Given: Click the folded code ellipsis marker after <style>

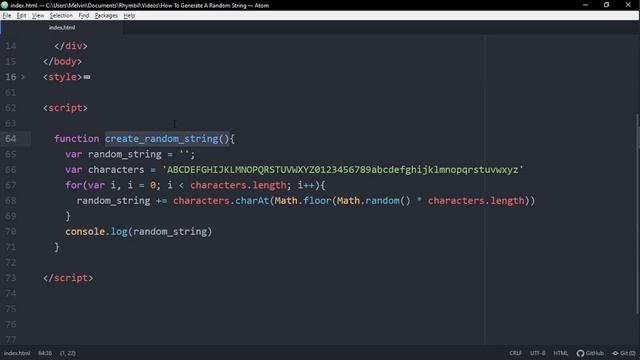Looking at the screenshot, I should [x=87, y=77].
